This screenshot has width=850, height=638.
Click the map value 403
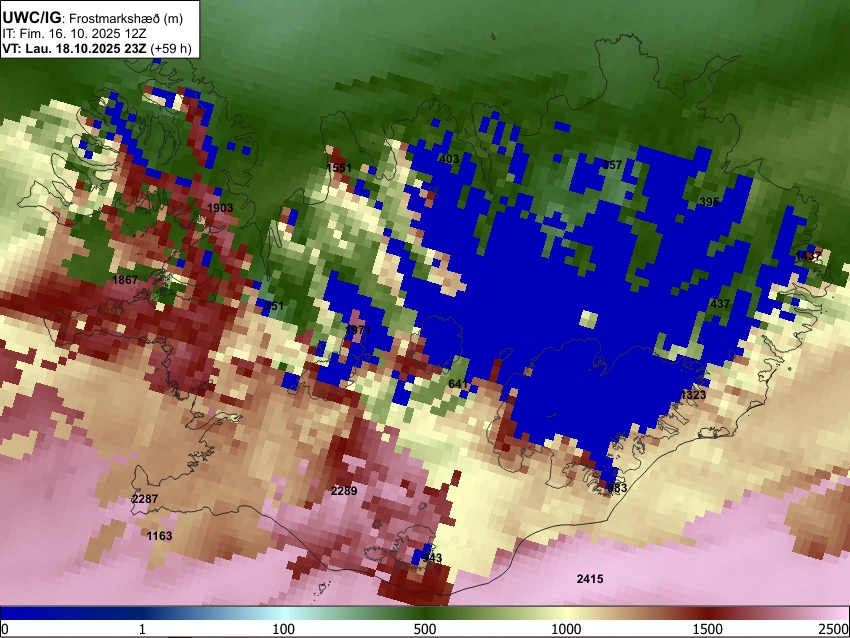pos(449,159)
